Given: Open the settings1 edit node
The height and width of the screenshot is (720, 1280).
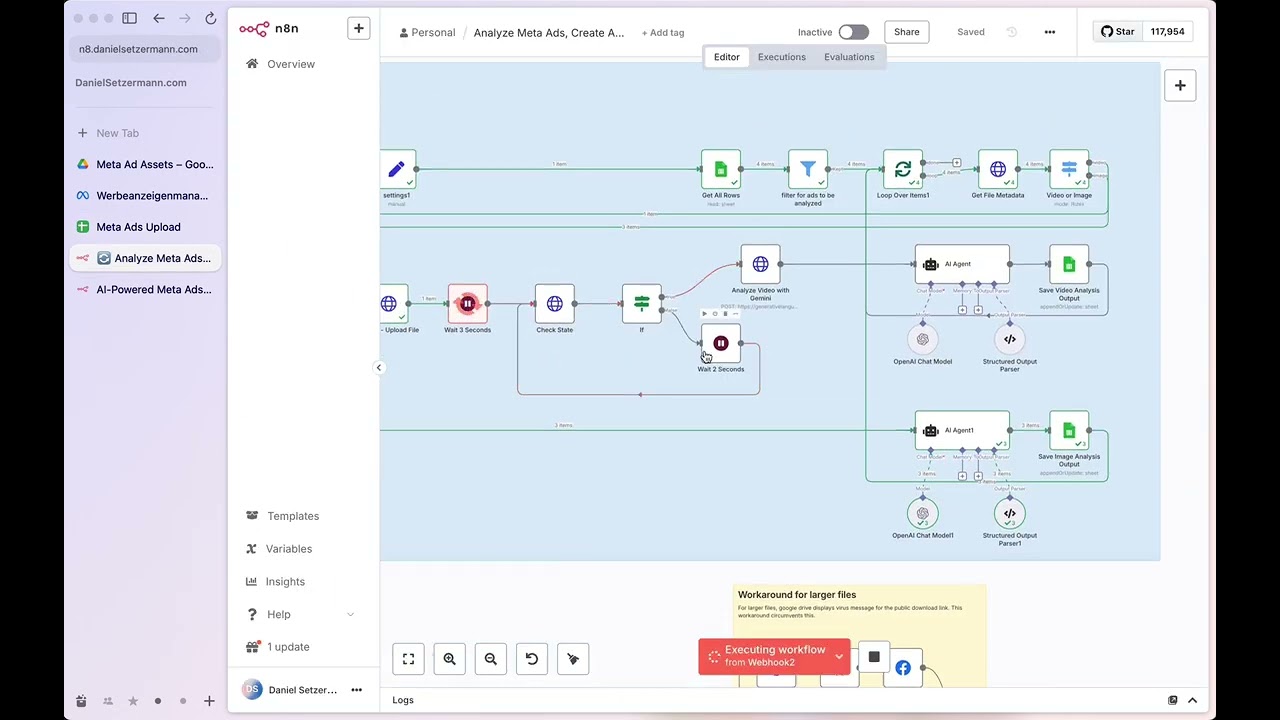Looking at the screenshot, I should coord(397,169).
